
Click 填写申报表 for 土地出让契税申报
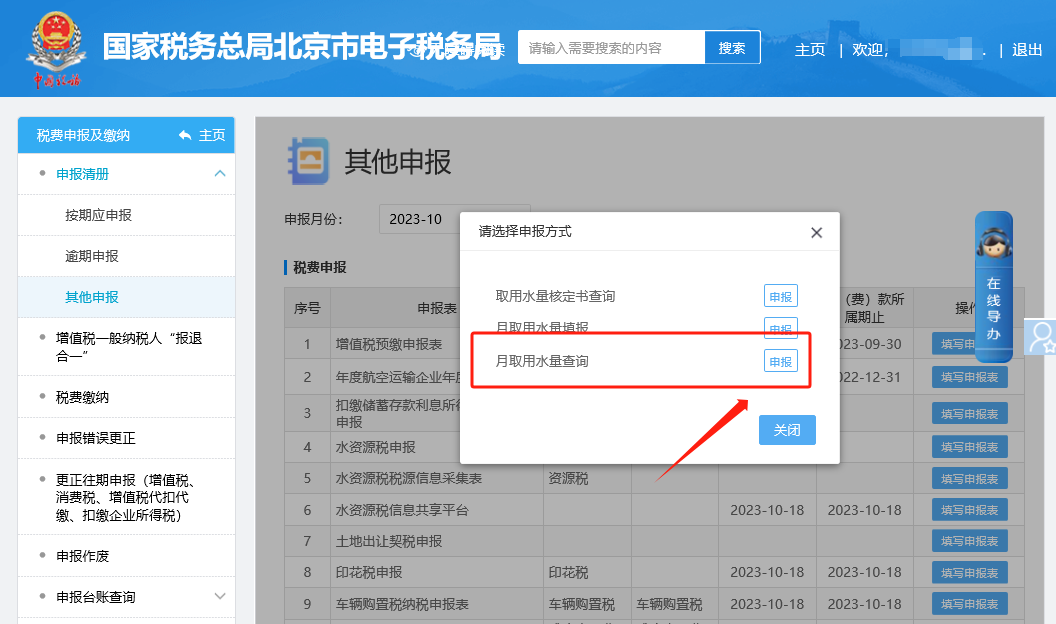click(970, 541)
